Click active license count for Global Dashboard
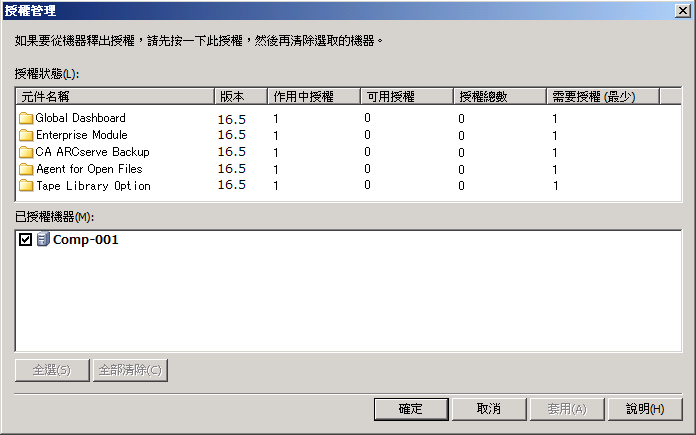Screen dimensions: 696x435 click(276, 119)
